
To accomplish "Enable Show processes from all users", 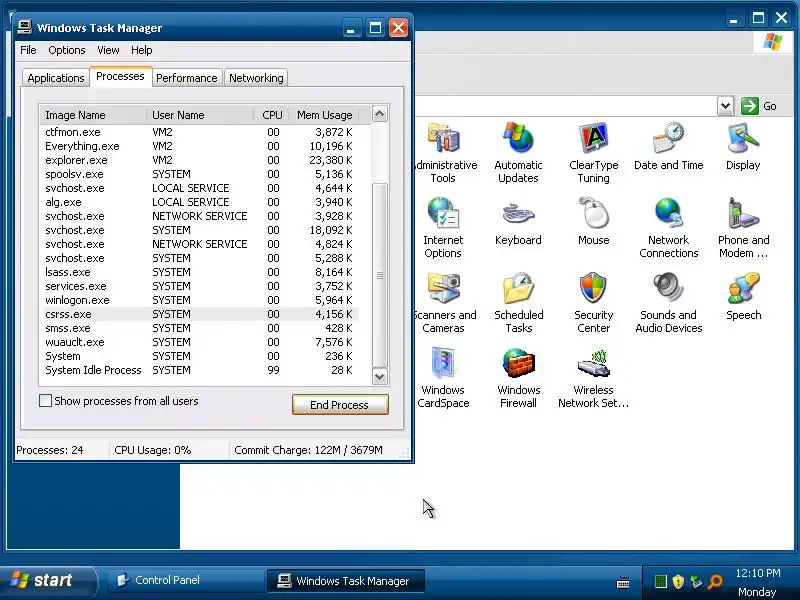I will 45,401.
